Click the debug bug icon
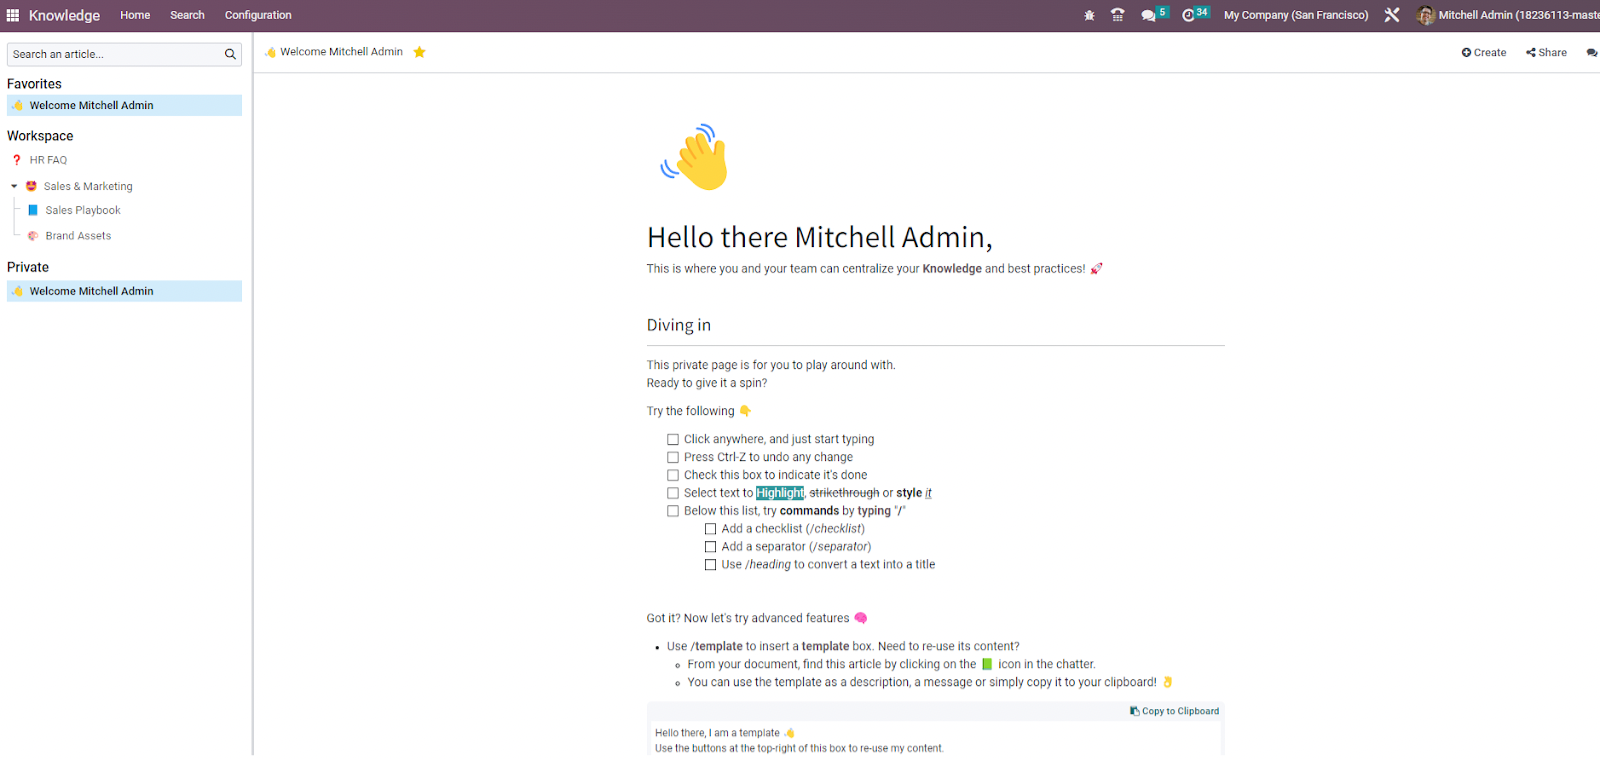Image resolution: width=1600 pixels, height=759 pixels. (1089, 15)
